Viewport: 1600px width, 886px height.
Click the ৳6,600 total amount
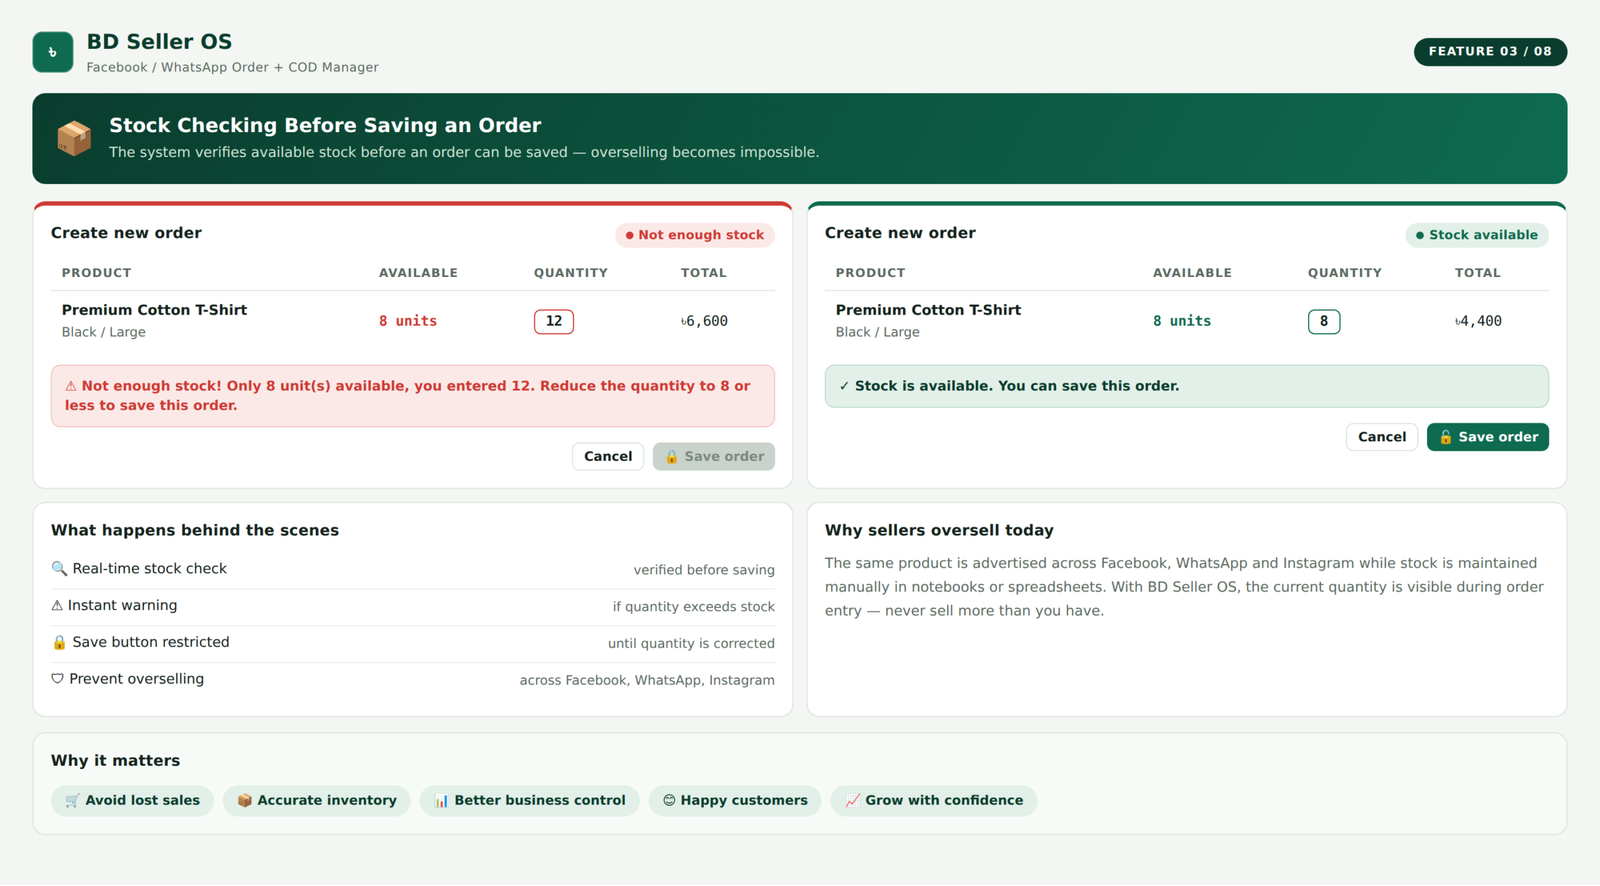pos(704,321)
